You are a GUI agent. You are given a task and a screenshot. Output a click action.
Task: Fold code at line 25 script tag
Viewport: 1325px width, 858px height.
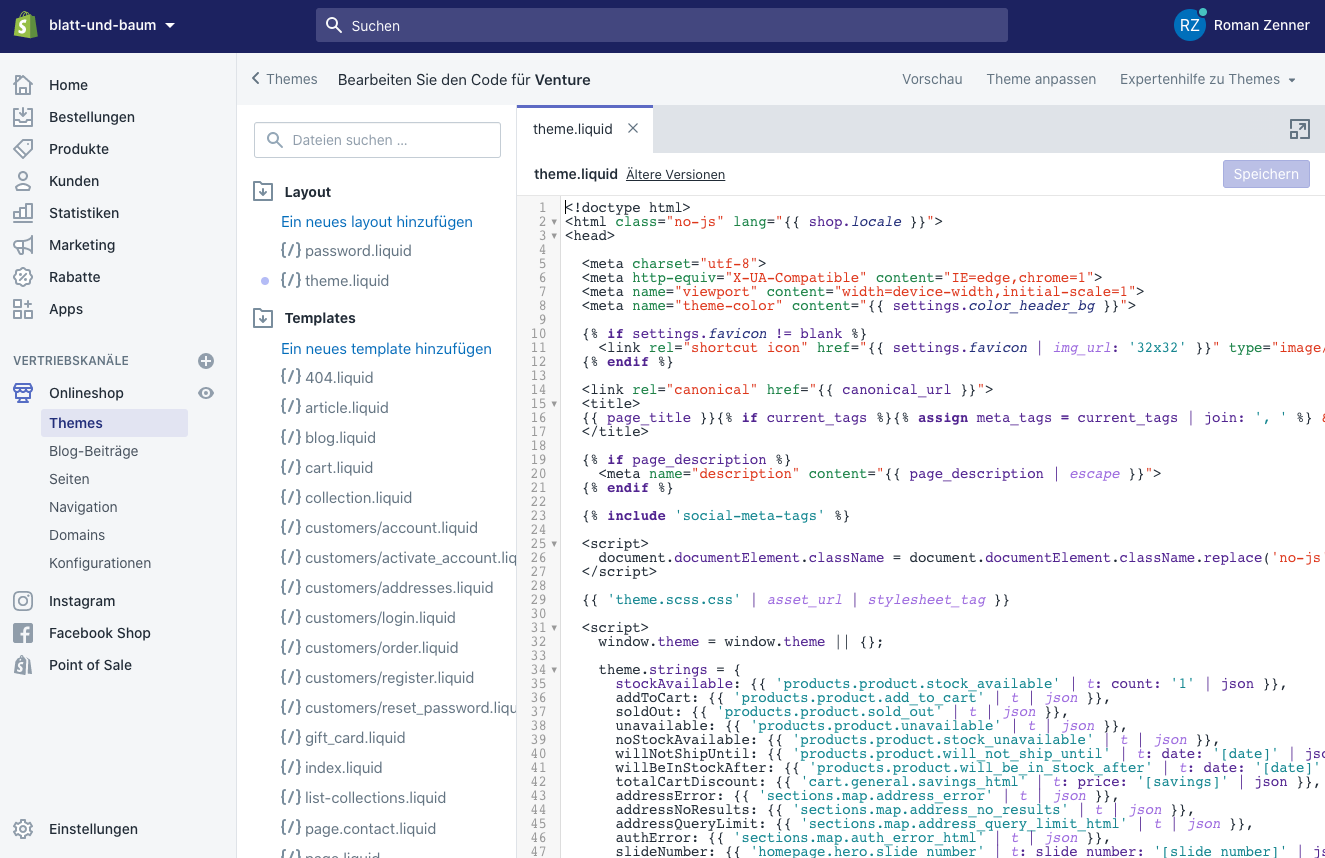tap(555, 544)
